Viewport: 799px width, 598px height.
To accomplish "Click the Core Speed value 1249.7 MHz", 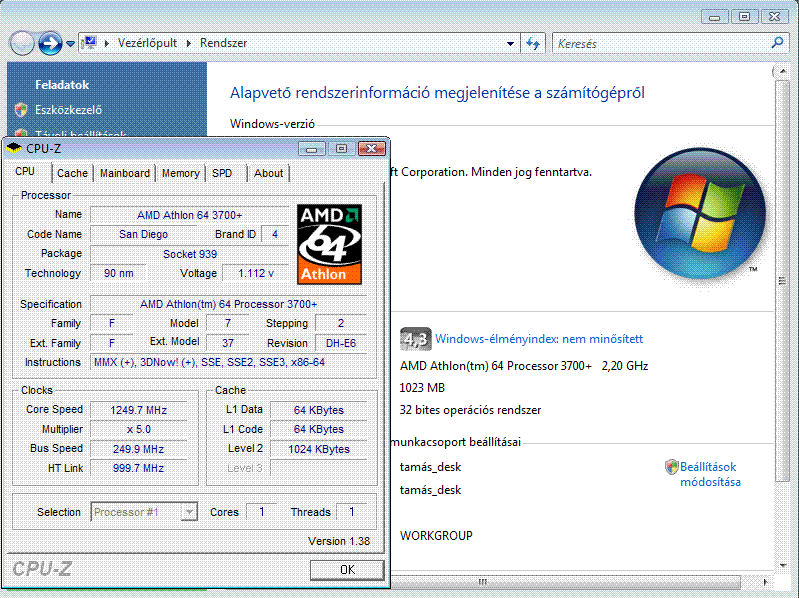I will 139,410.
